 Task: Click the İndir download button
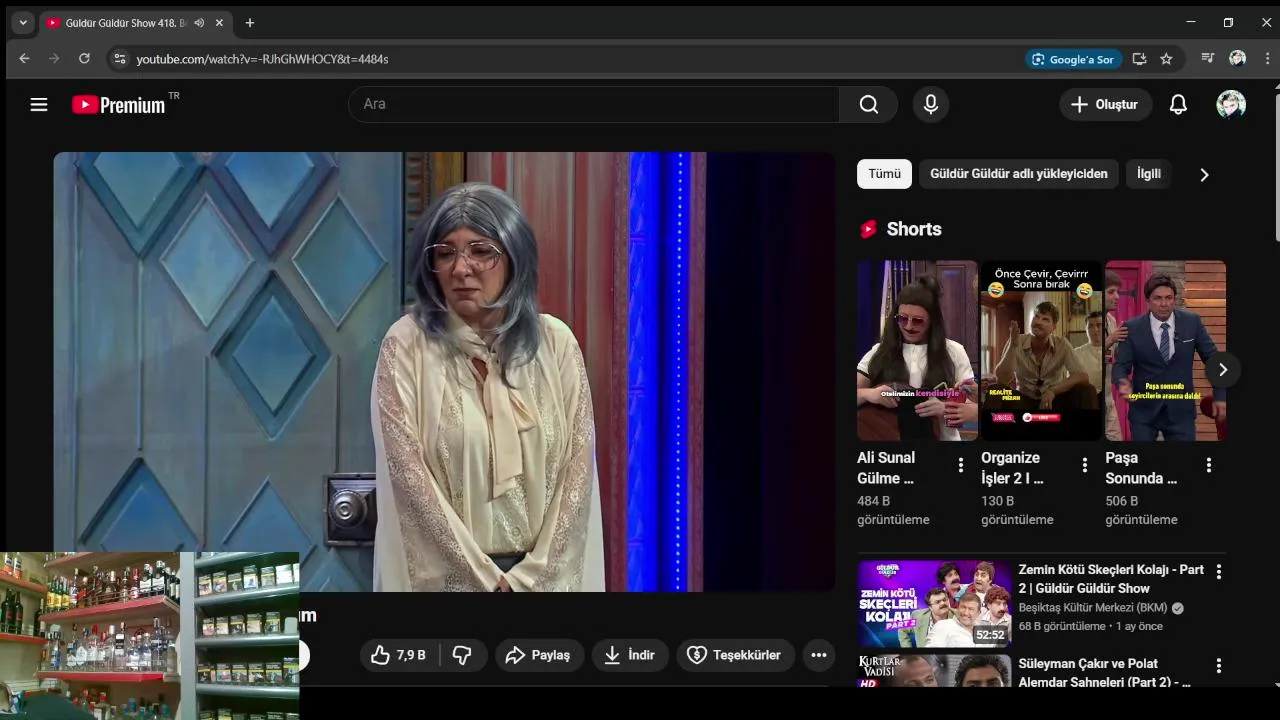pyautogui.click(x=630, y=655)
